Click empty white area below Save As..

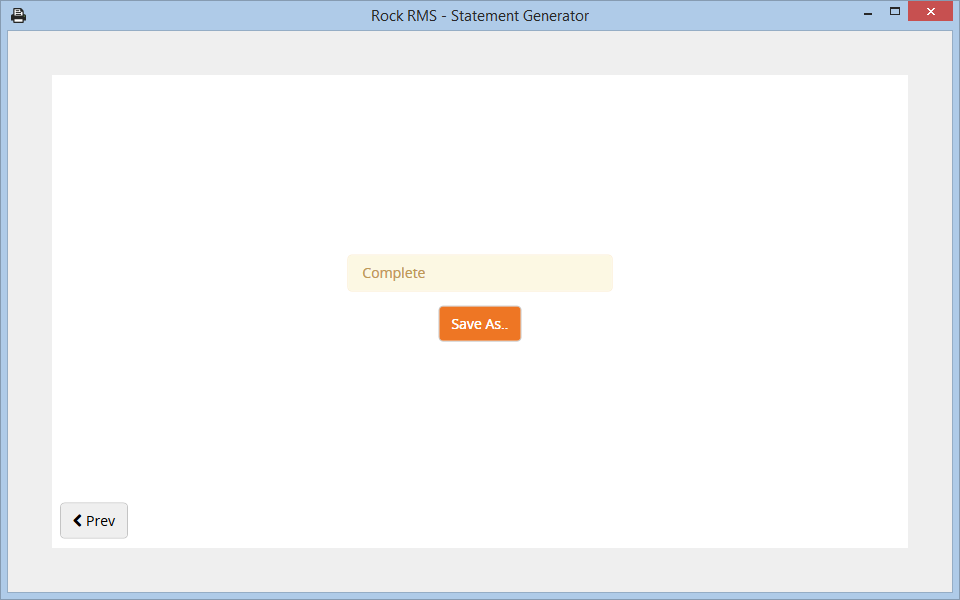click(480, 440)
